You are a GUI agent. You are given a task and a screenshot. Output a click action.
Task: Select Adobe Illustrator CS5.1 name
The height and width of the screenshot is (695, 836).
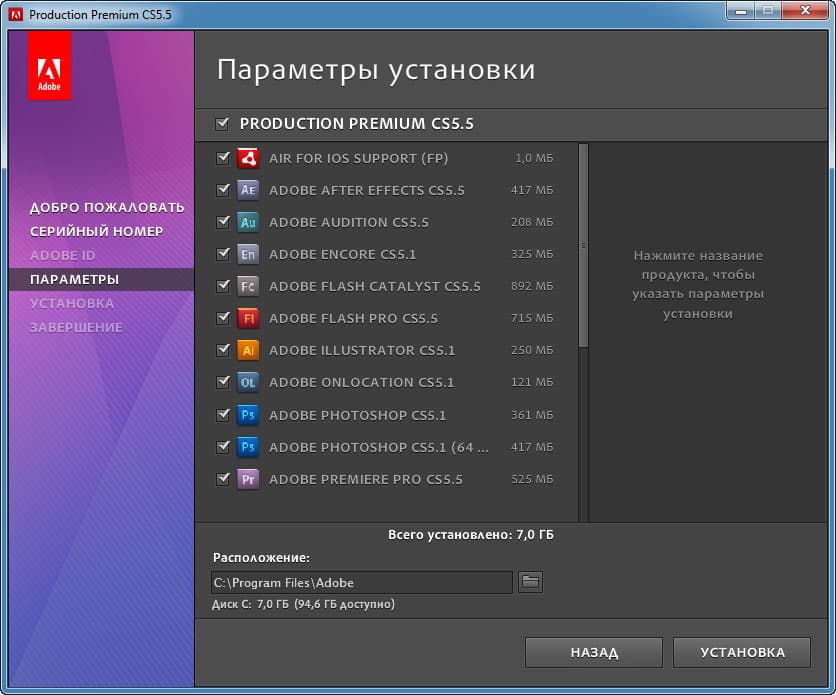(362, 350)
